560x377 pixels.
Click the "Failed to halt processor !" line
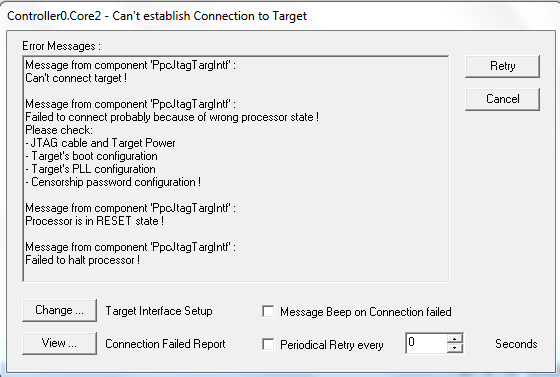82,260
